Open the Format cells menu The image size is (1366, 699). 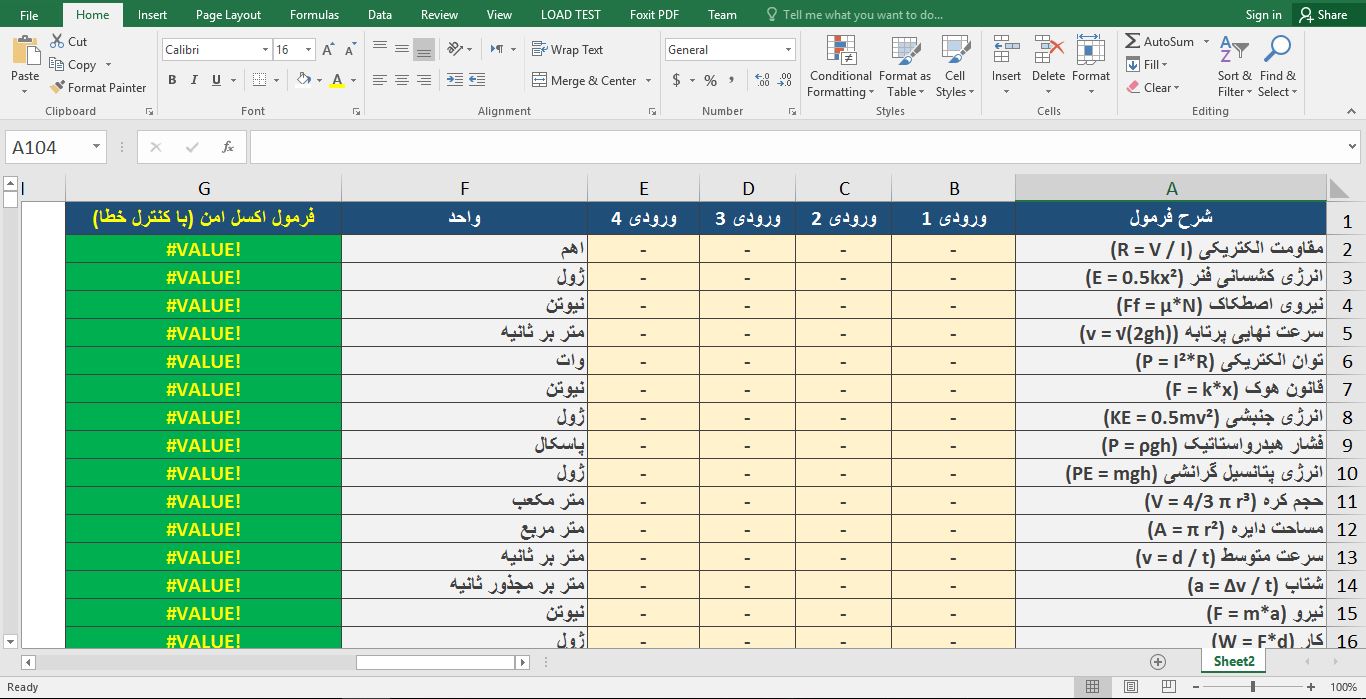coord(1091,66)
